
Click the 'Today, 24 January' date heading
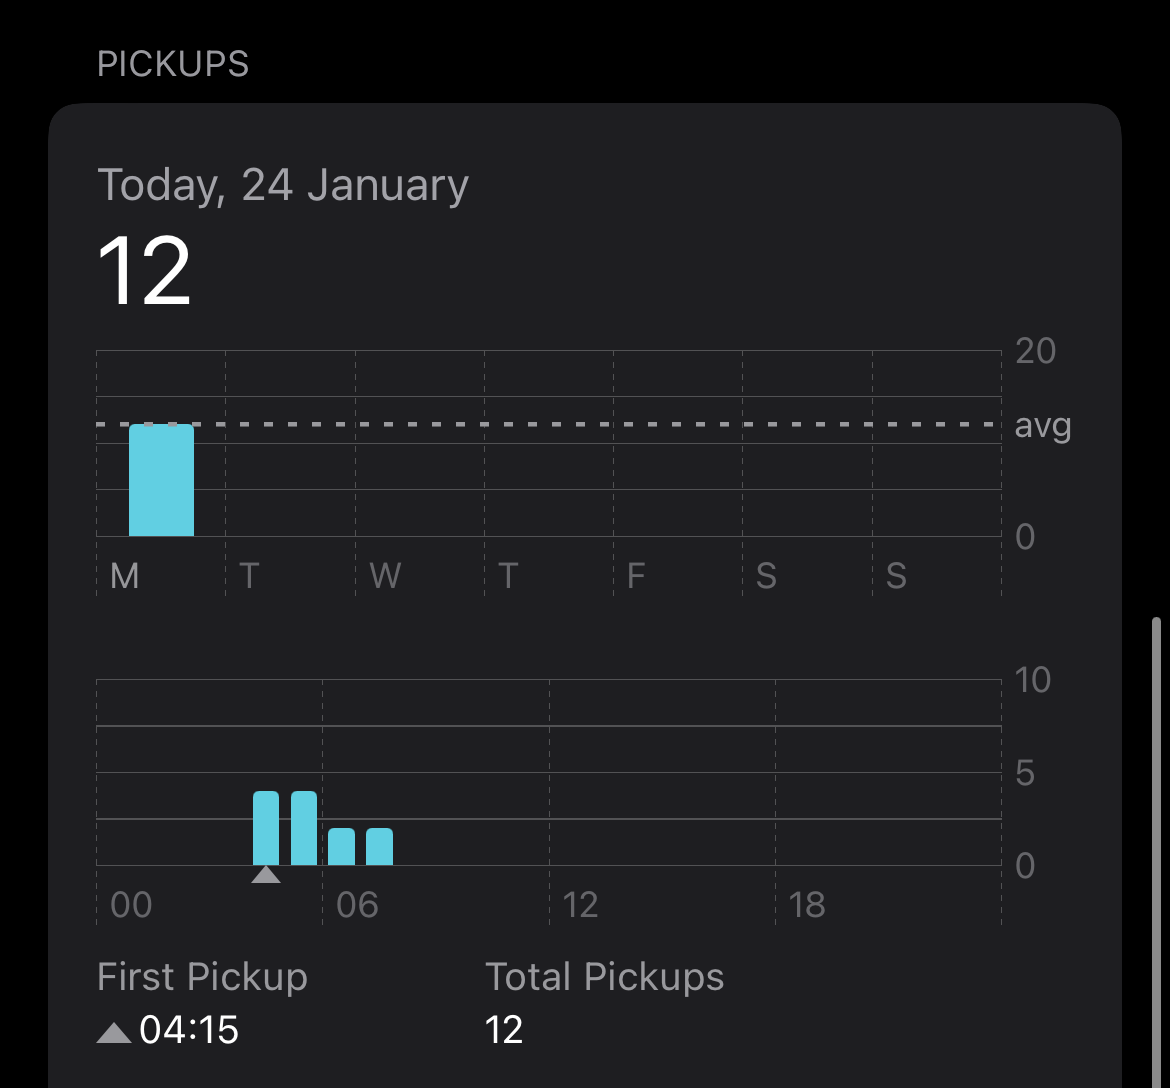tap(283, 186)
